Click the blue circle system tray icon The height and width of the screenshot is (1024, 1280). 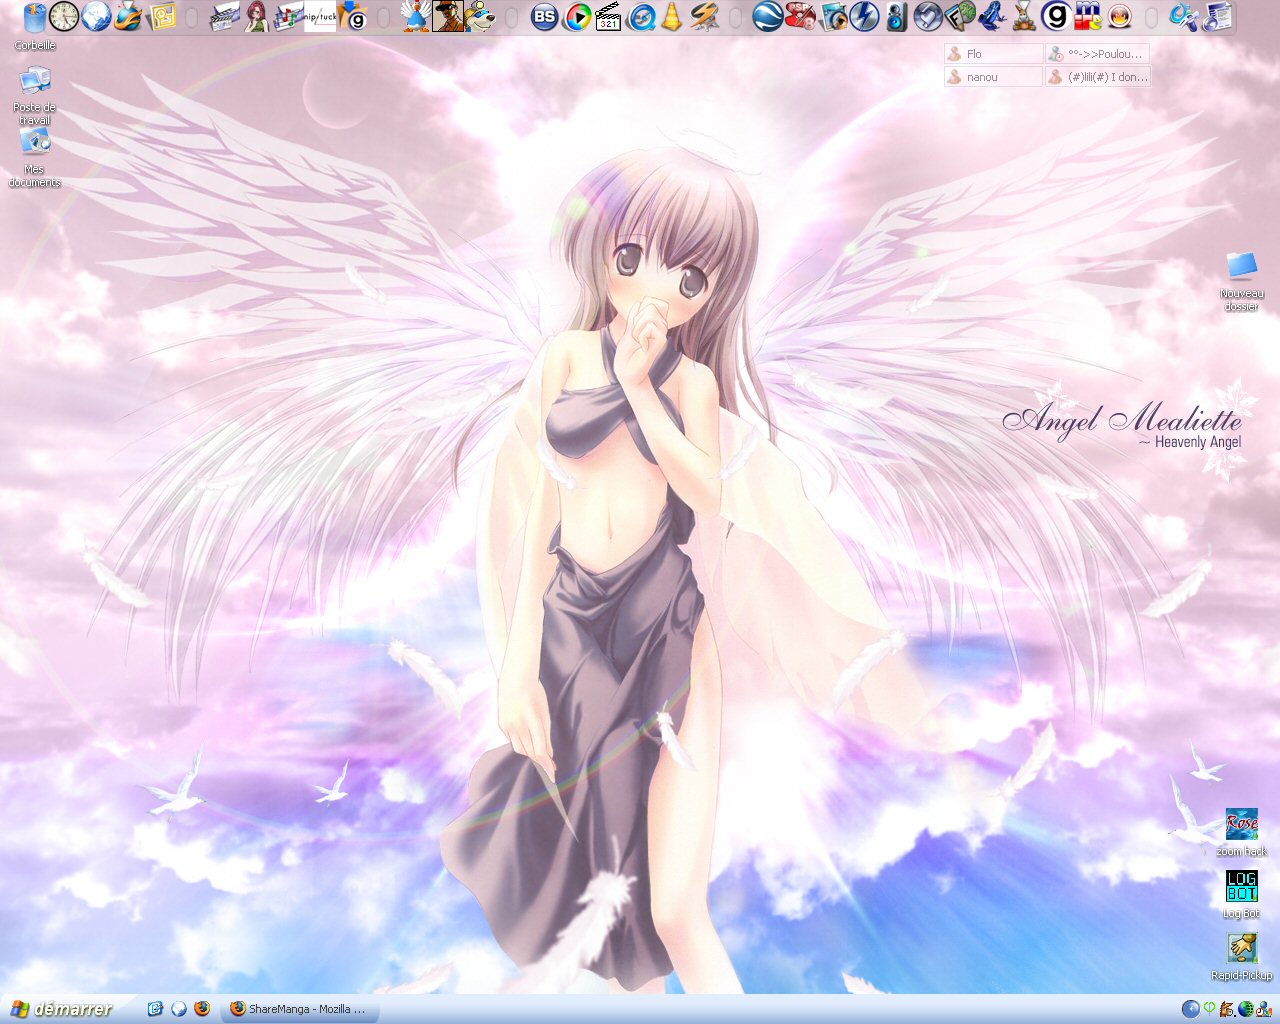[1190, 1009]
